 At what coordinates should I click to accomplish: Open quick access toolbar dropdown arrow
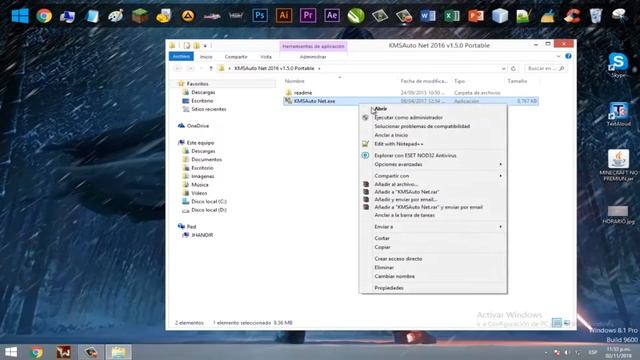205,46
